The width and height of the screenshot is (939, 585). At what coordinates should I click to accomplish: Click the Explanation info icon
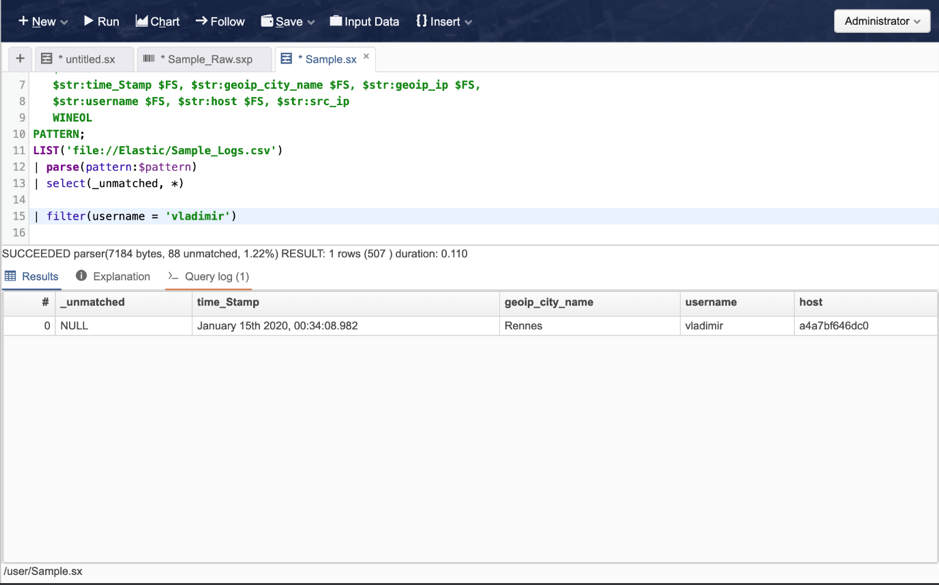tap(81, 276)
